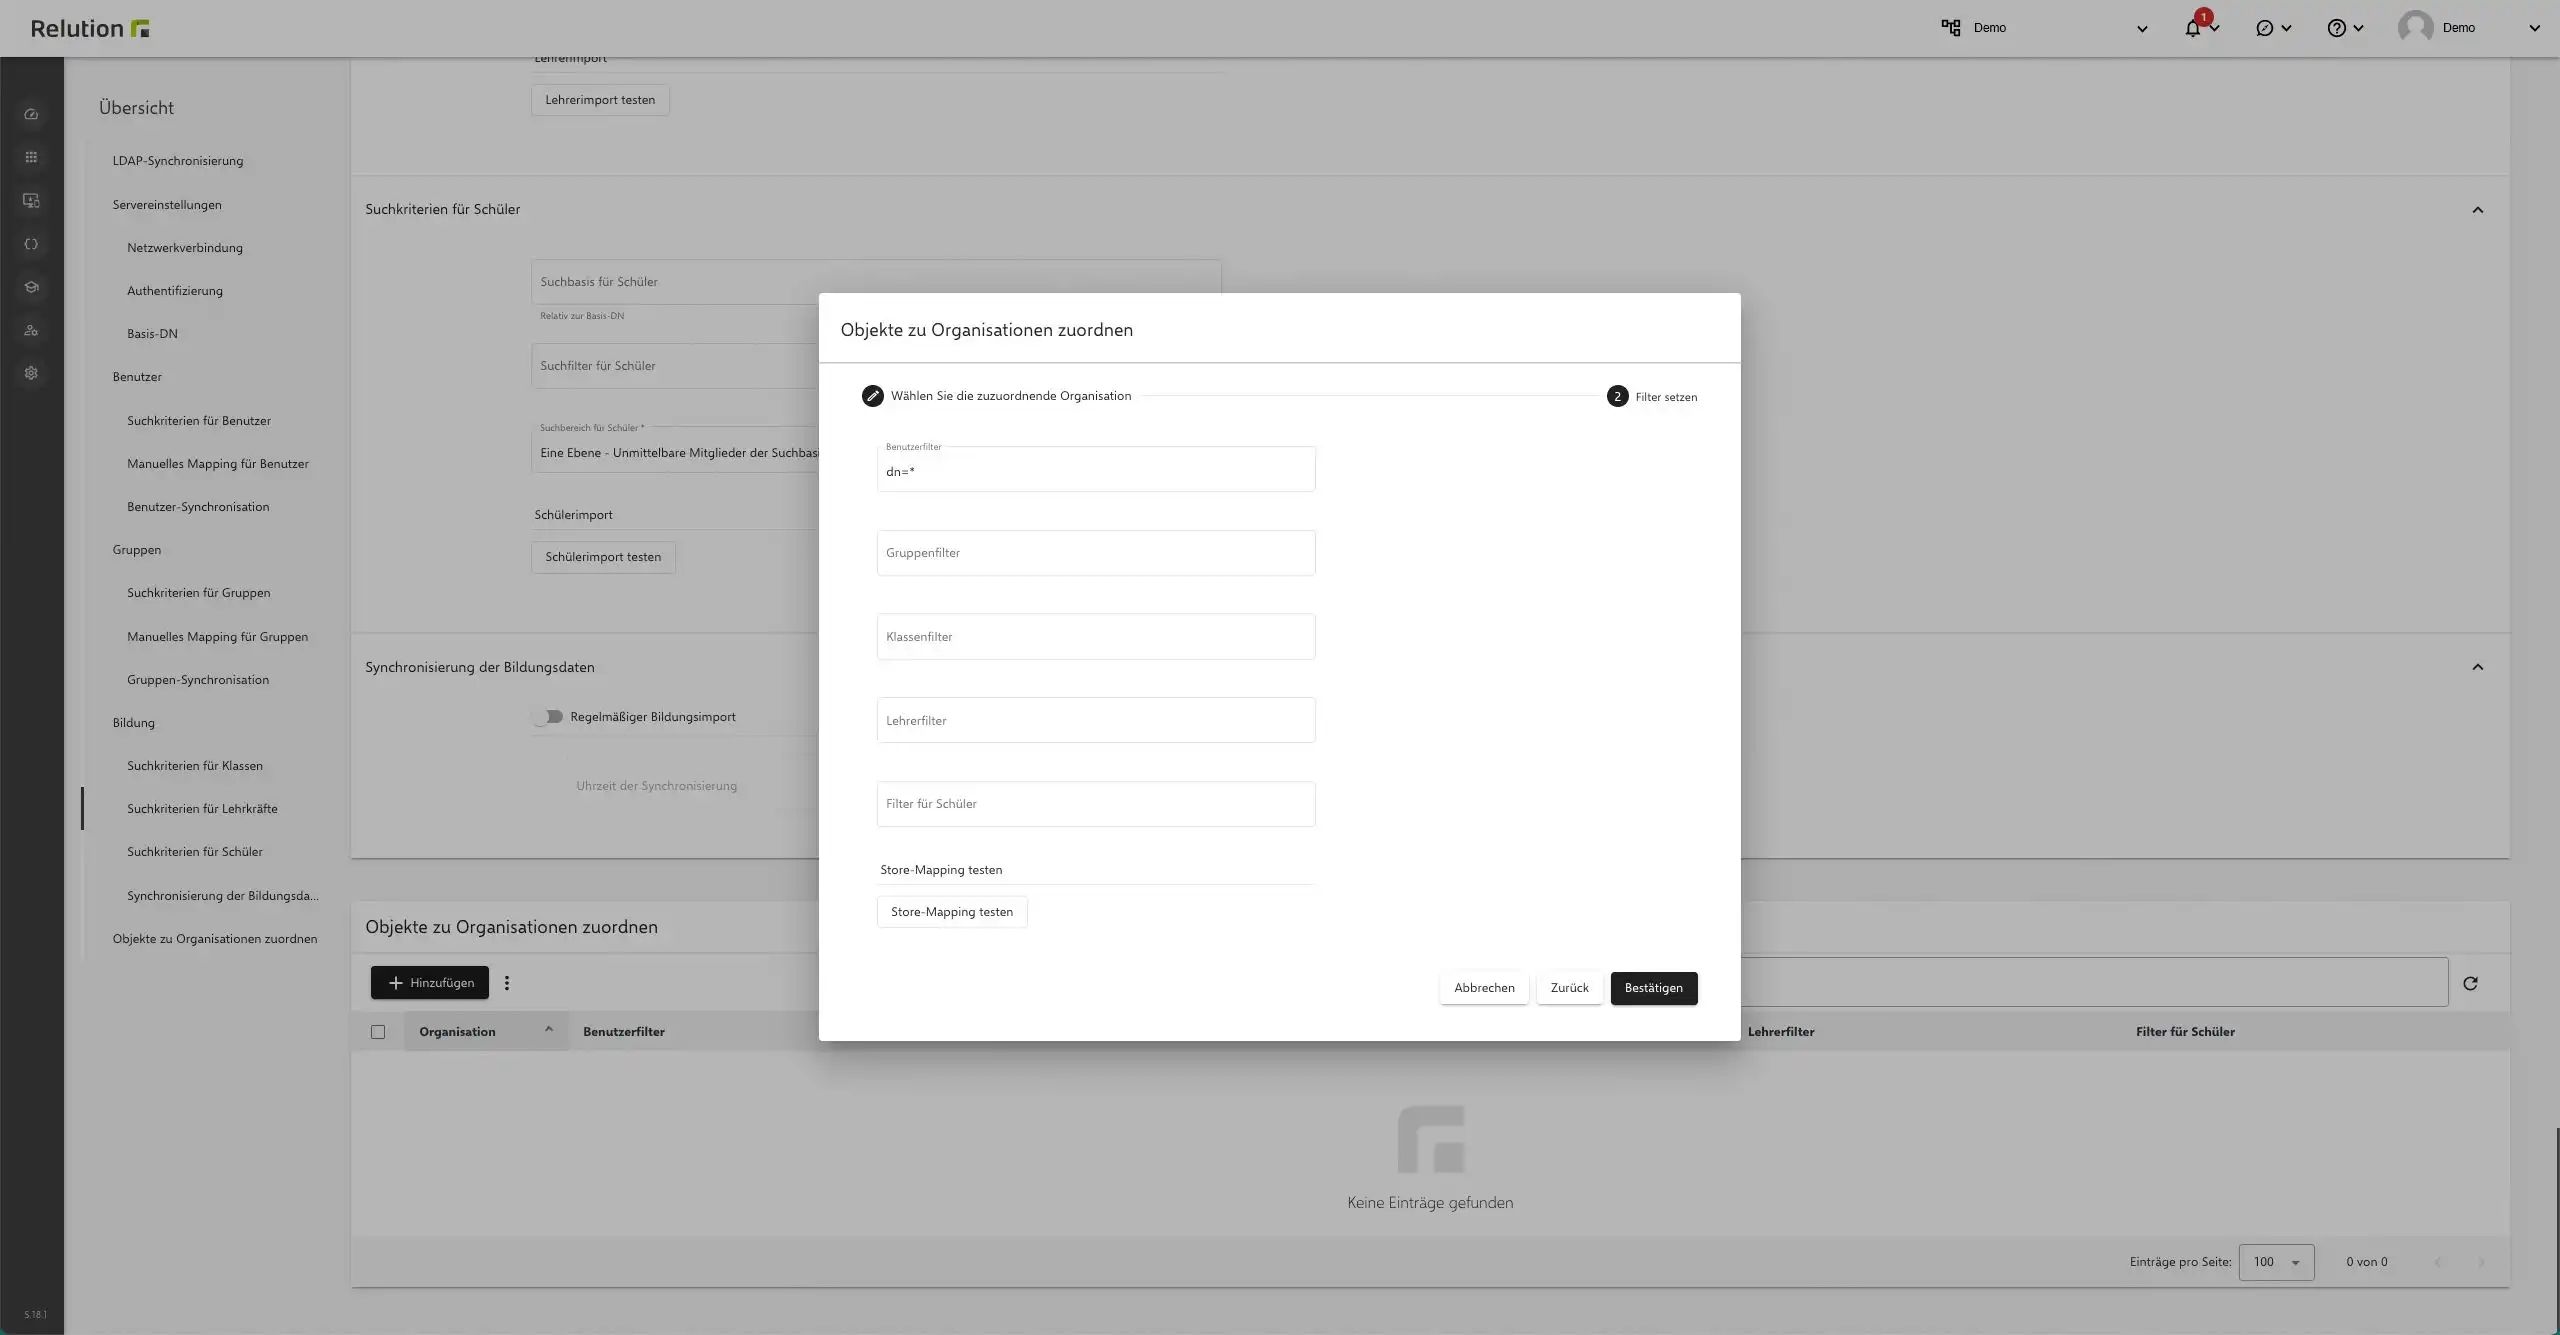Refresh the organizations mapping table
This screenshot has width=2560, height=1335.
pos(2470,983)
